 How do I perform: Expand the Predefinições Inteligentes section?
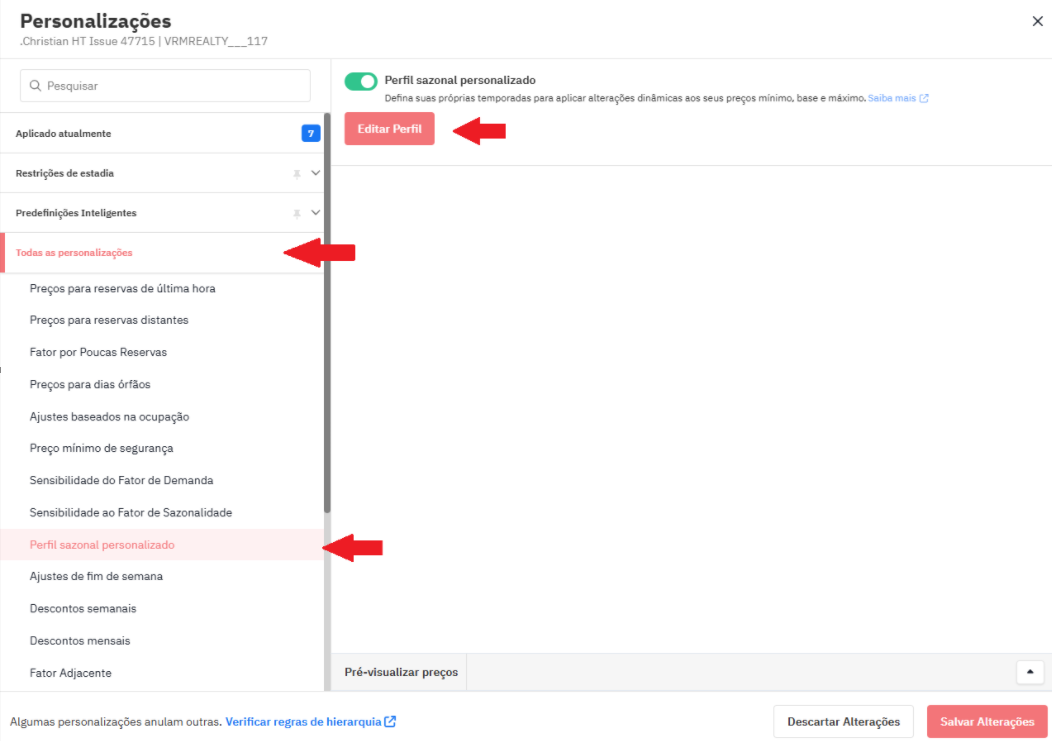coord(316,213)
